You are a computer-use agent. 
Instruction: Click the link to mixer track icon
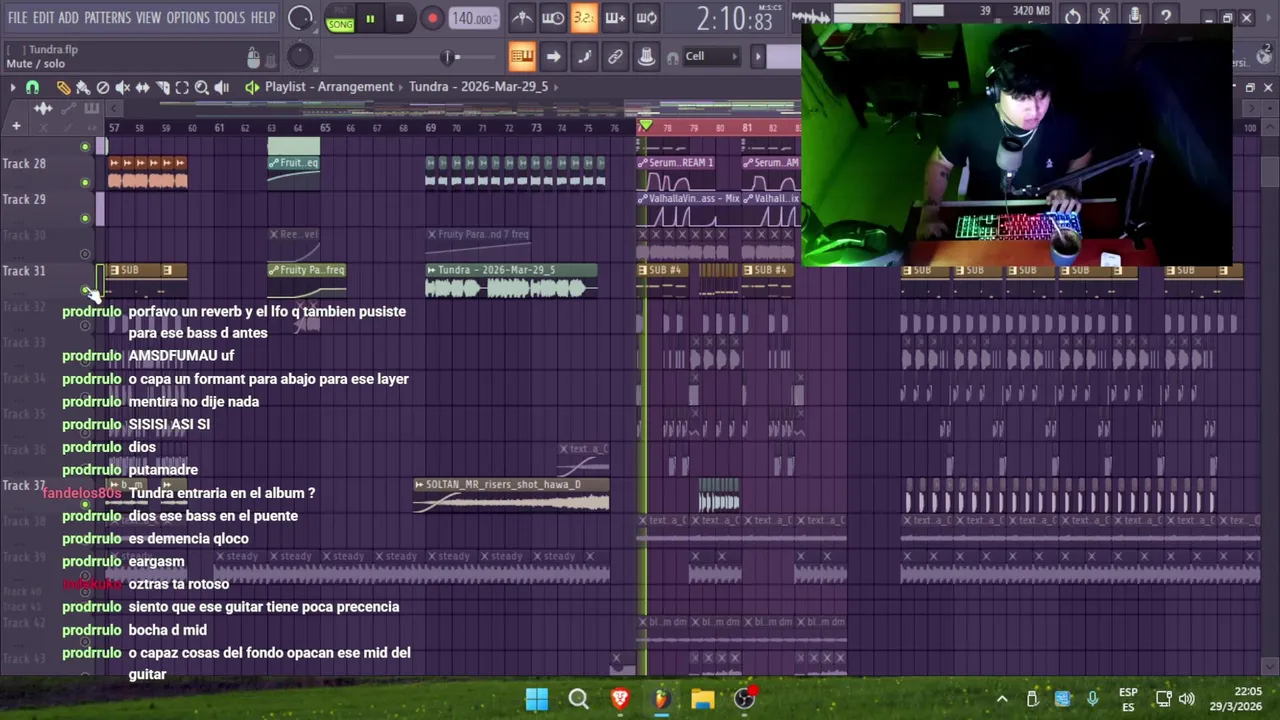(x=615, y=56)
